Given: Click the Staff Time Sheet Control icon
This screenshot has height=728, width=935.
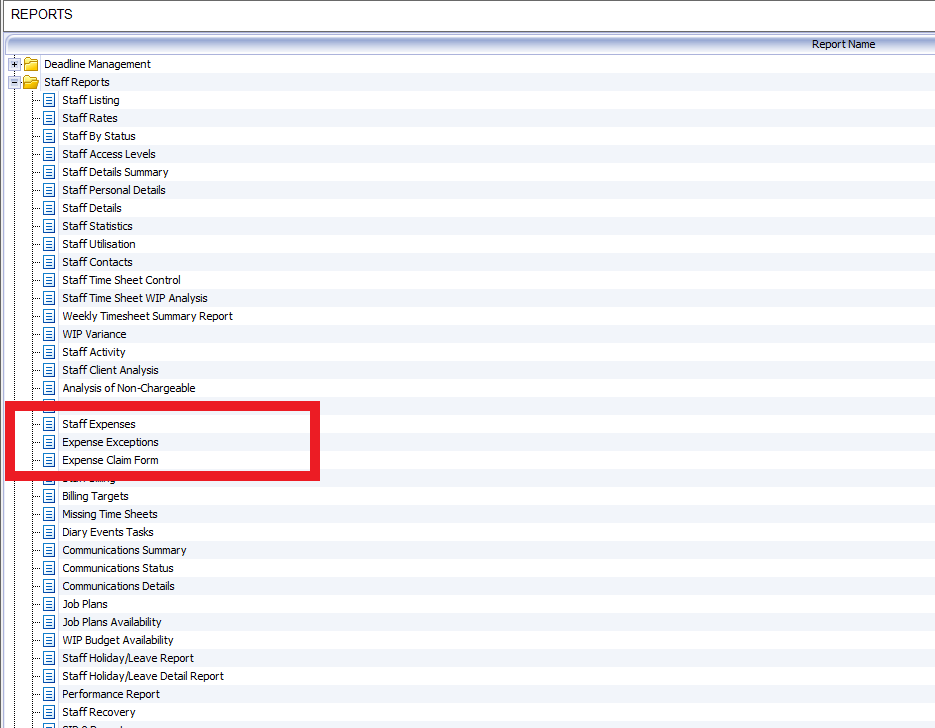Looking at the screenshot, I should click(x=49, y=280).
